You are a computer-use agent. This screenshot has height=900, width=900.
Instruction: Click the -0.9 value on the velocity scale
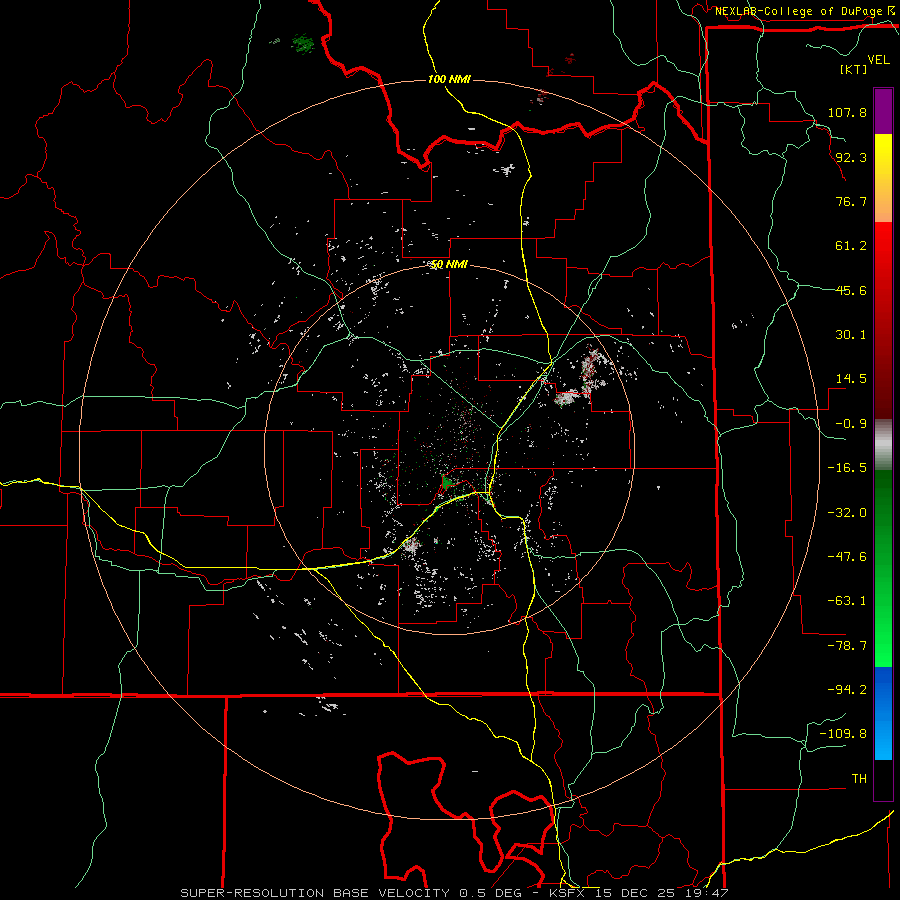[851, 424]
